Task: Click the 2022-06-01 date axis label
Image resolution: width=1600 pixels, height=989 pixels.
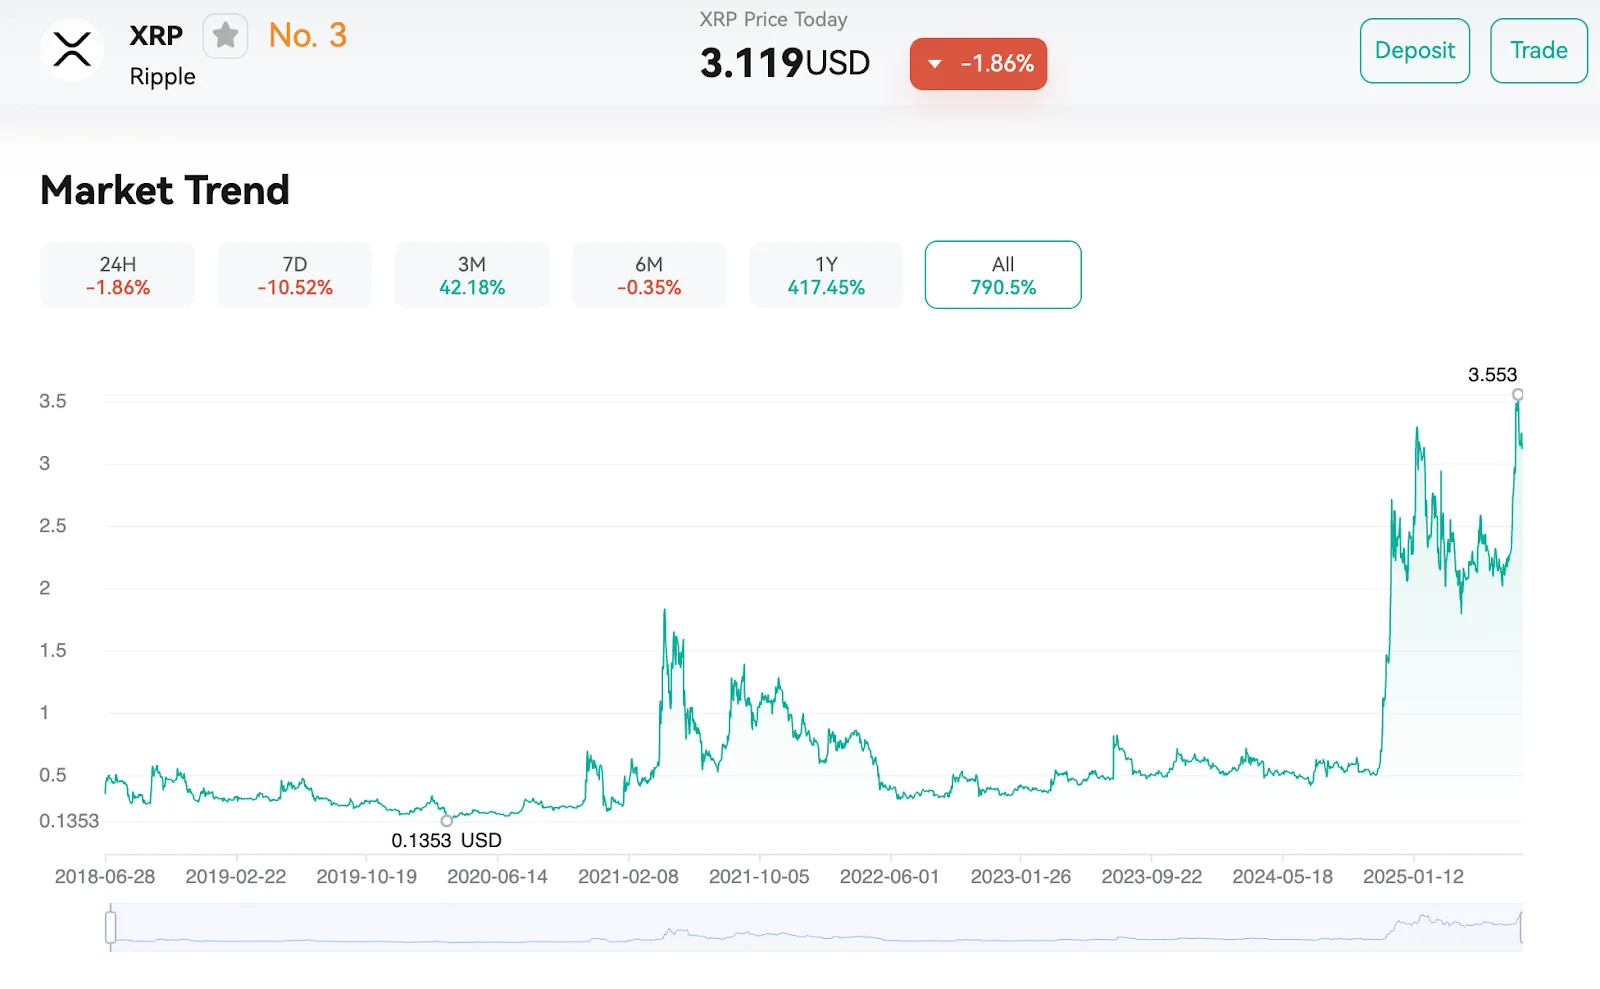Action: coord(890,877)
